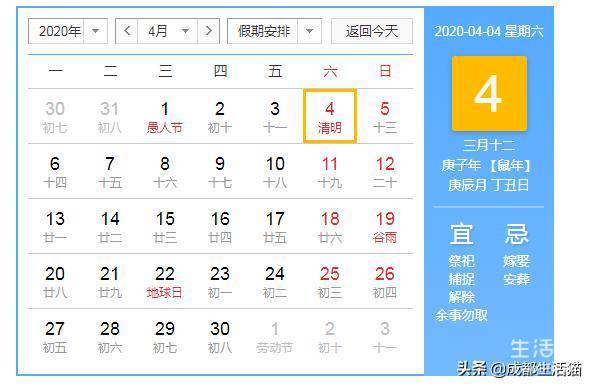This screenshot has height=388, width=593.
Task: Click the 返回今天 button
Action: coord(372,31)
